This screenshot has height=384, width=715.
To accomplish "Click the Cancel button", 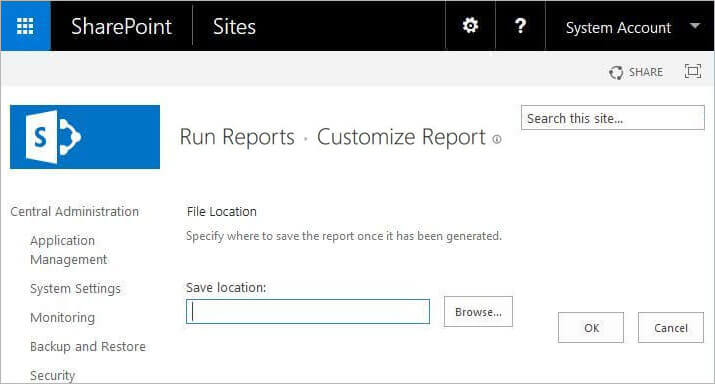I will 671,327.
